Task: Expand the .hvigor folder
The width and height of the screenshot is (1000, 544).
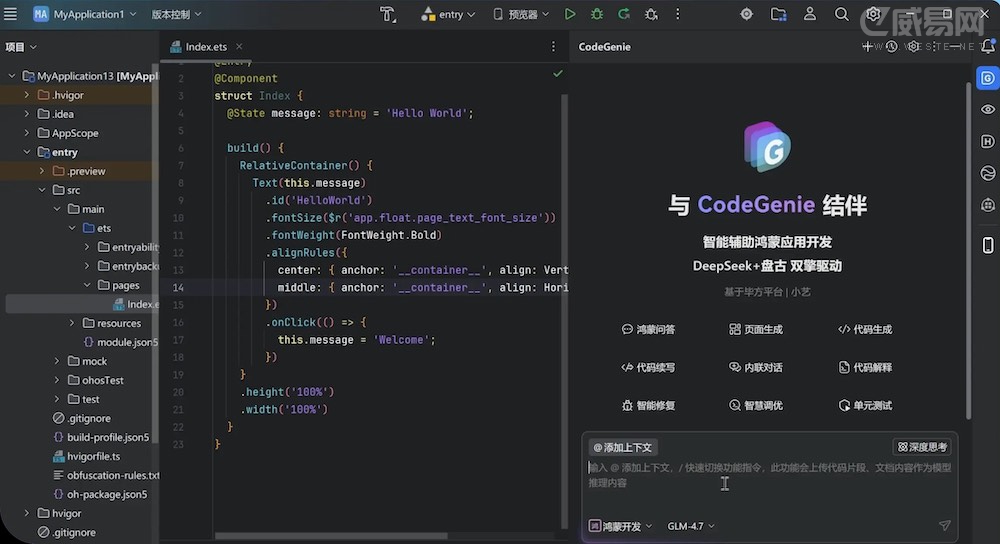Action: [x=27, y=95]
